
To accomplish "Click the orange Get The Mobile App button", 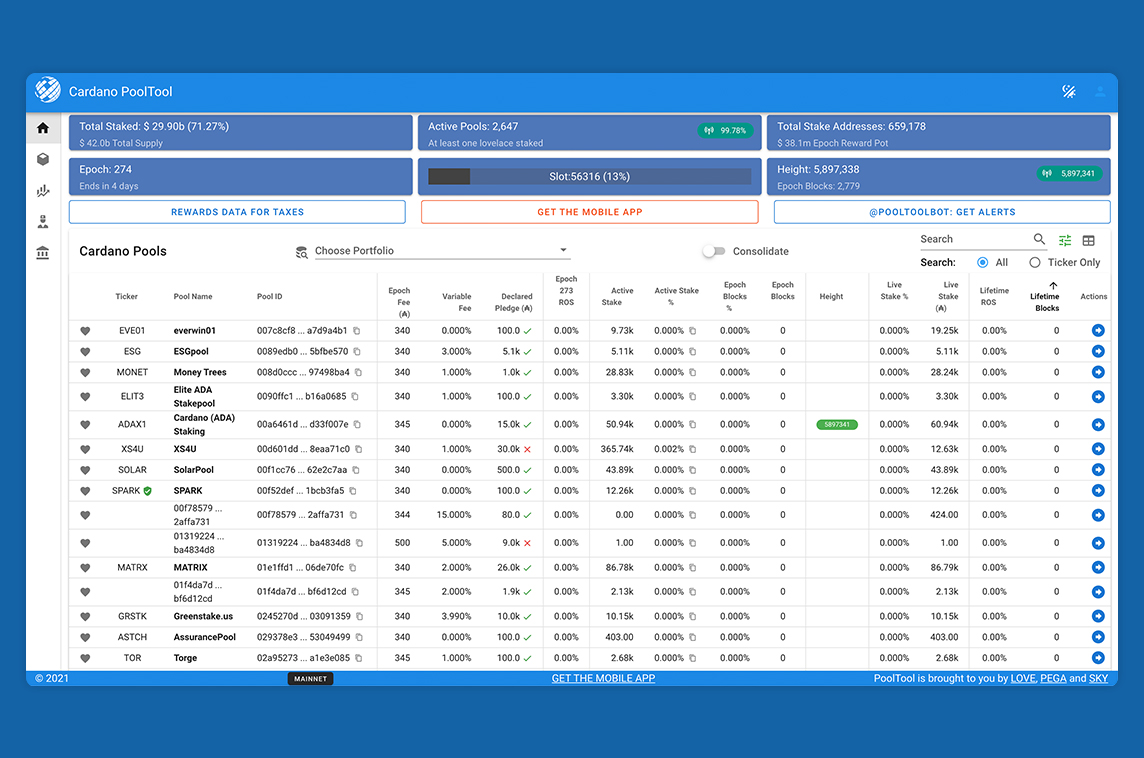I will coord(590,212).
